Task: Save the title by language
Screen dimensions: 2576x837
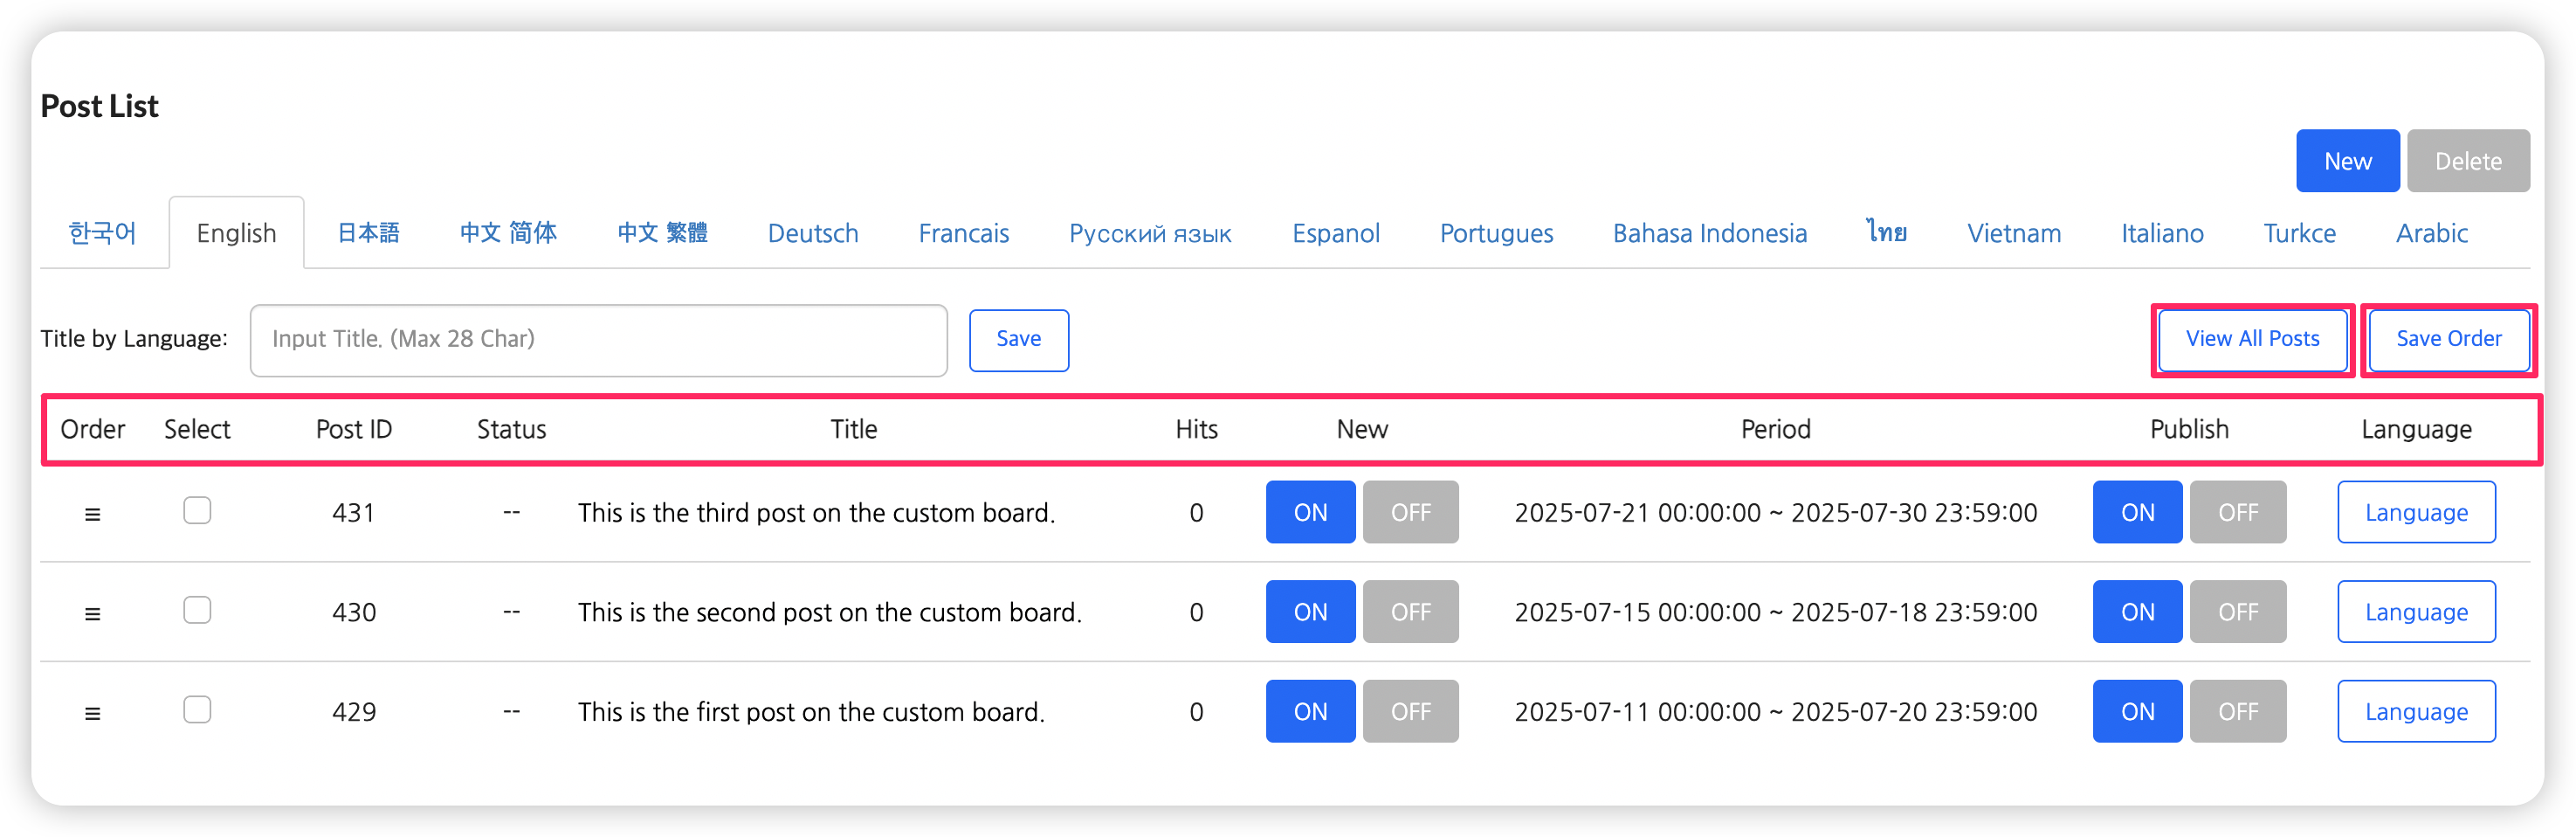Action: click(1018, 340)
